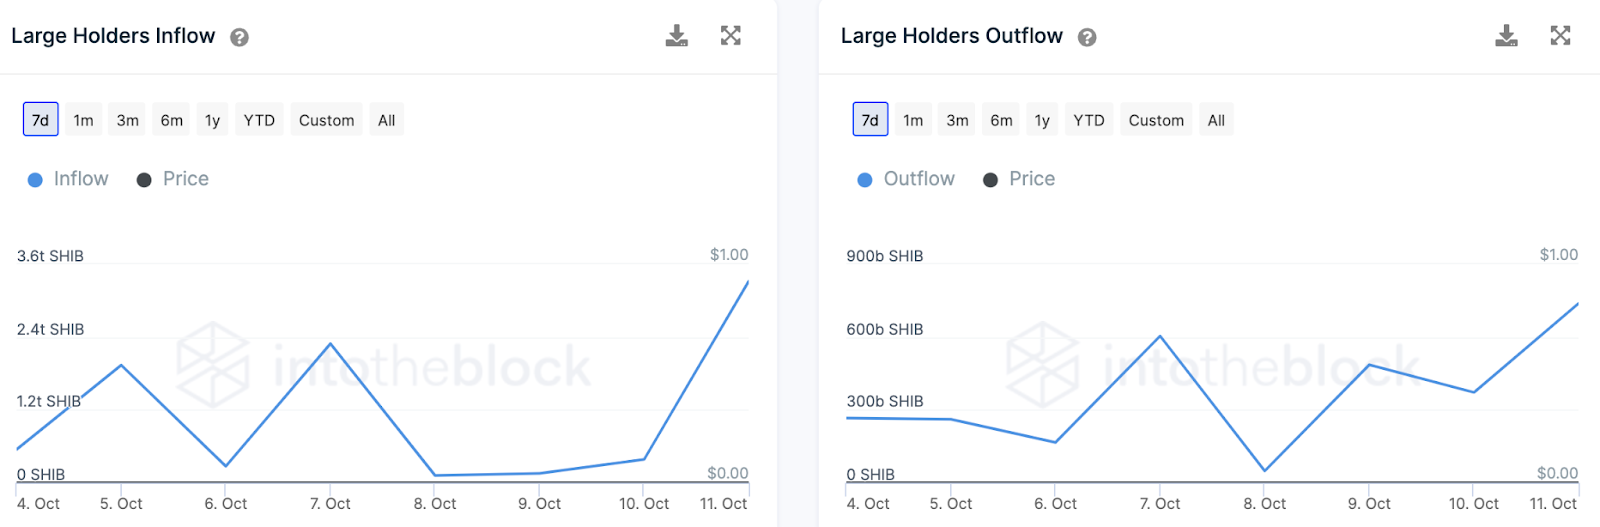The height and width of the screenshot is (527, 1600).
Task: Click the 7. Oct outflow peak point
Action: pos(1160,336)
